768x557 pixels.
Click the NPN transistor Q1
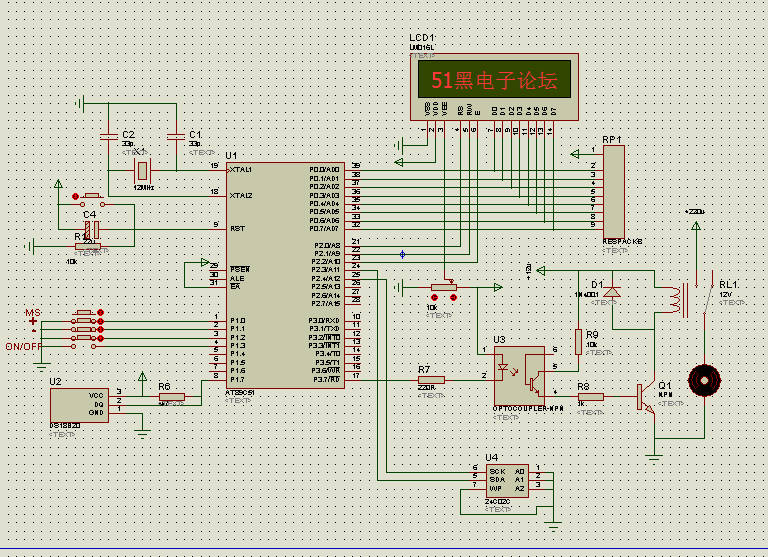[644, 397]
